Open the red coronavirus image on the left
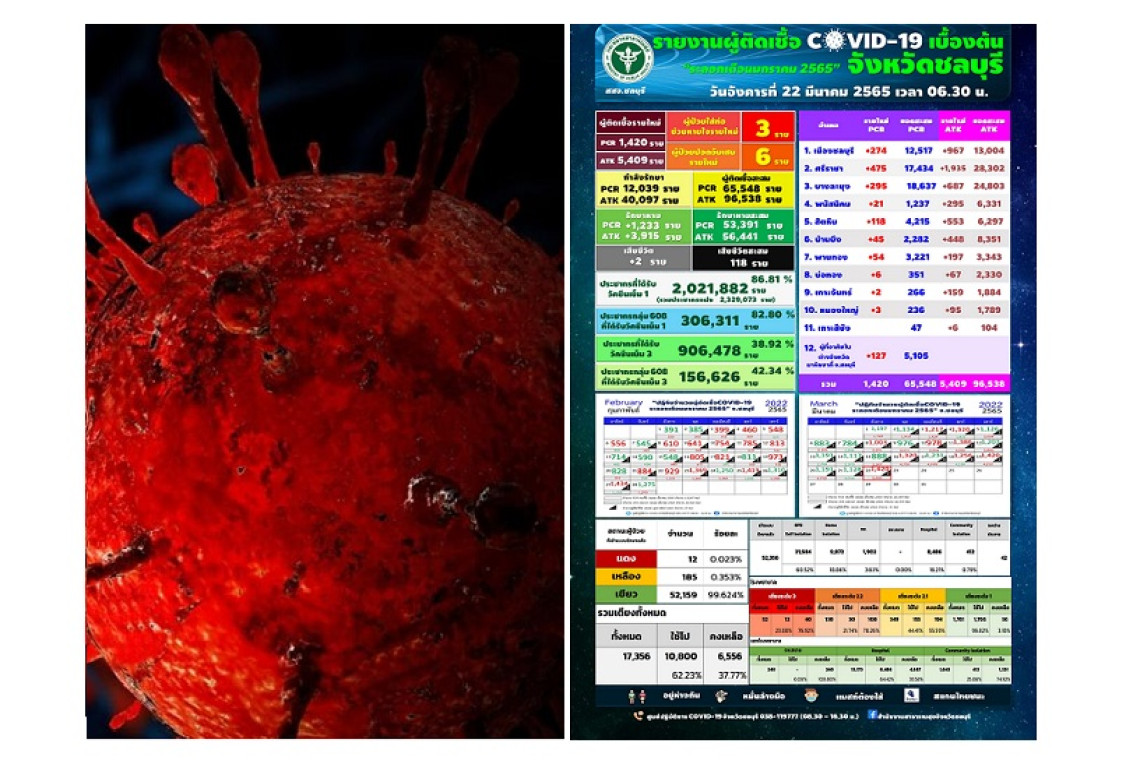This screenshot has height=760, width=1140. tap(324, 381)
